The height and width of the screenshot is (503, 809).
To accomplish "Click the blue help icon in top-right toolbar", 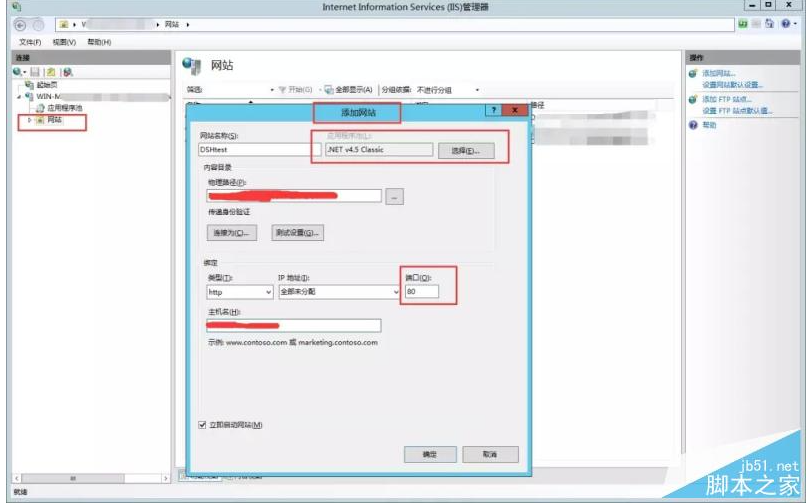I will point(785,24).
